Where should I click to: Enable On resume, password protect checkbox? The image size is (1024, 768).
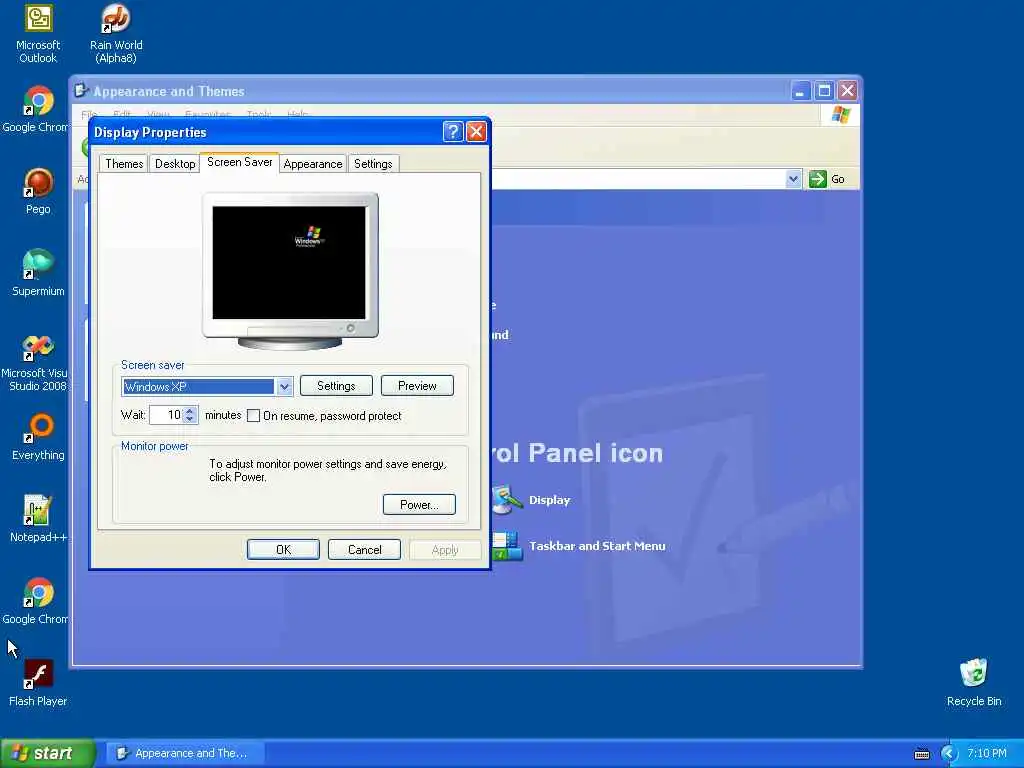pyautogui.click(x=253, y=416)
